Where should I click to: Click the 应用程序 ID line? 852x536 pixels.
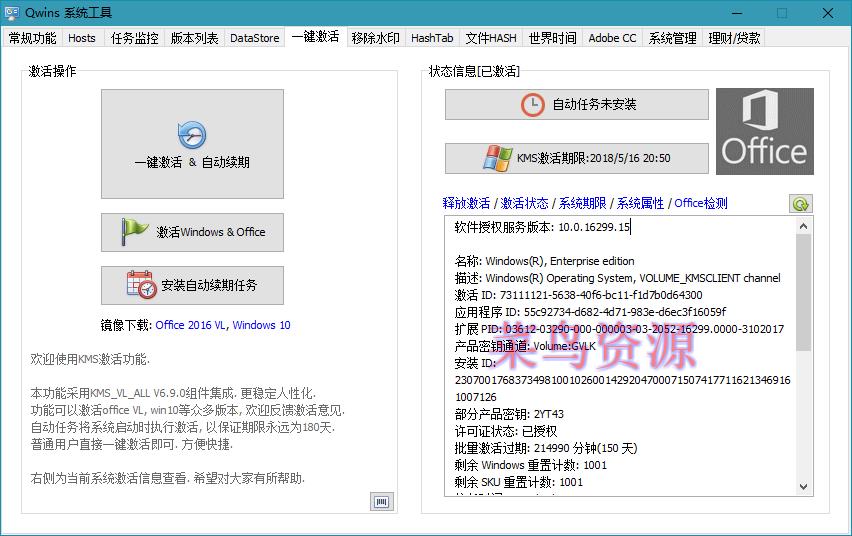click(590, 312)
